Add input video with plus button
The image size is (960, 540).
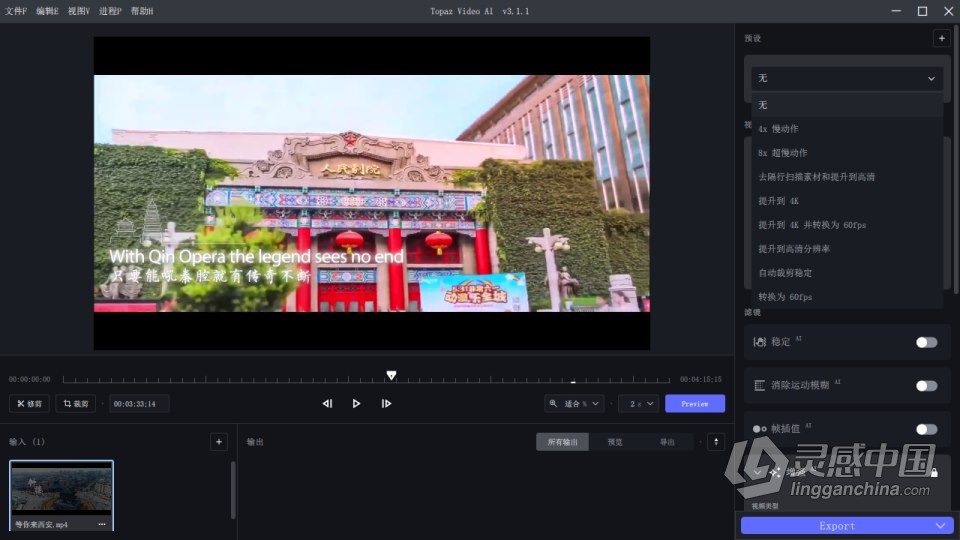[219, 441]
